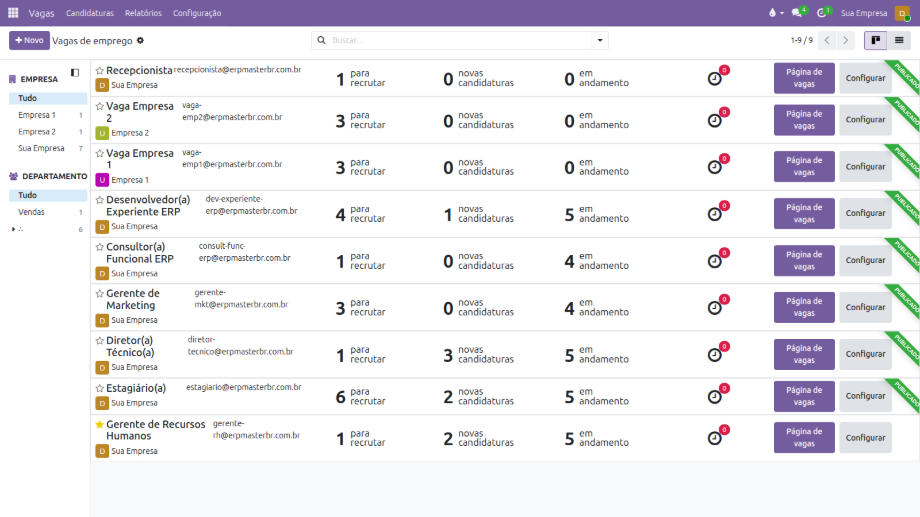Open the Relatórios menu
Viewport: 920px width, 517px height.
144,13
